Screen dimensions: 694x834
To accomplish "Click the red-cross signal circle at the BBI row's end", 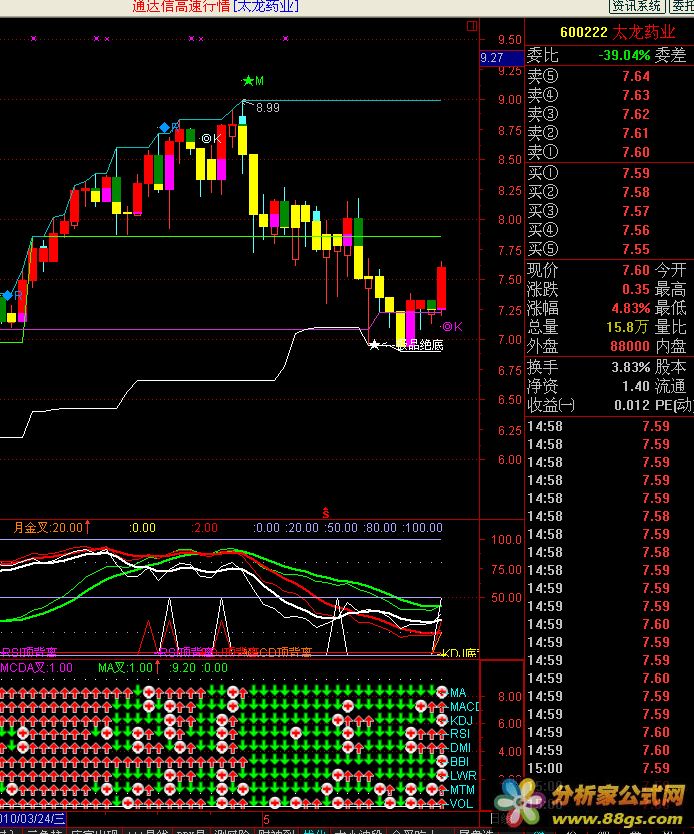I will tap(442, 762).
